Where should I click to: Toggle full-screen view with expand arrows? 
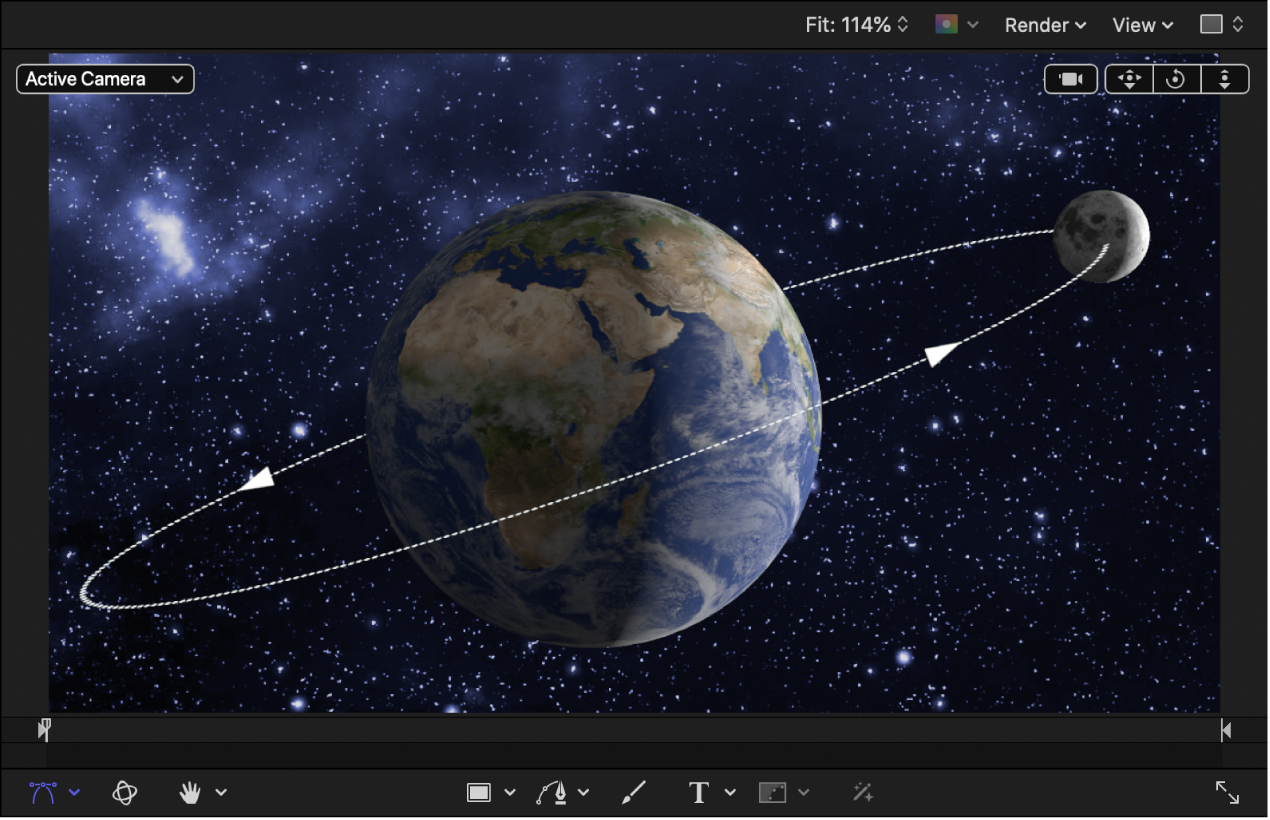(1227, 792)
